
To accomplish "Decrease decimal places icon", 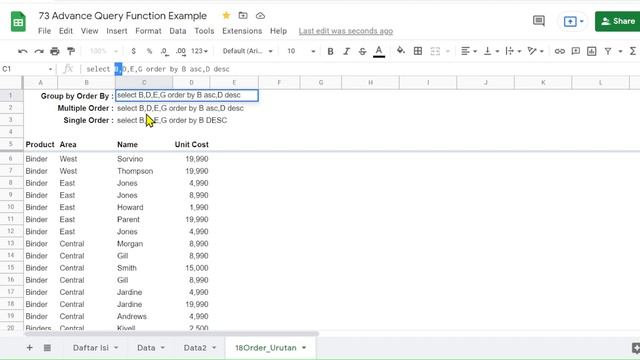I will 164,51.
